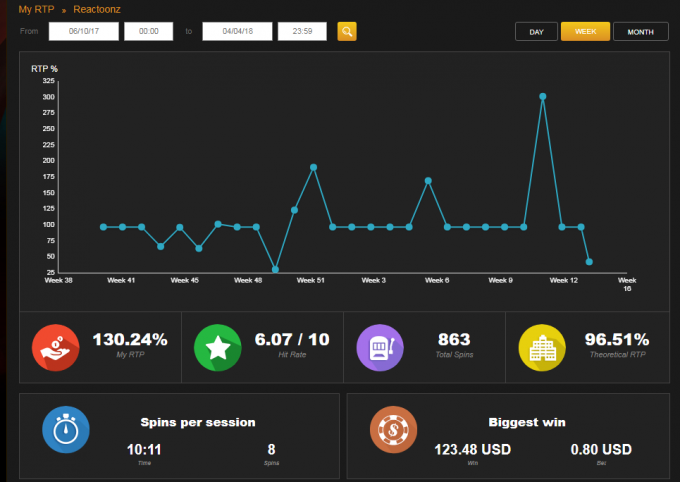Click the purple slot machine Total Spins icon
The height and width of the screenshot is (482, 680).
click(380, 348)
